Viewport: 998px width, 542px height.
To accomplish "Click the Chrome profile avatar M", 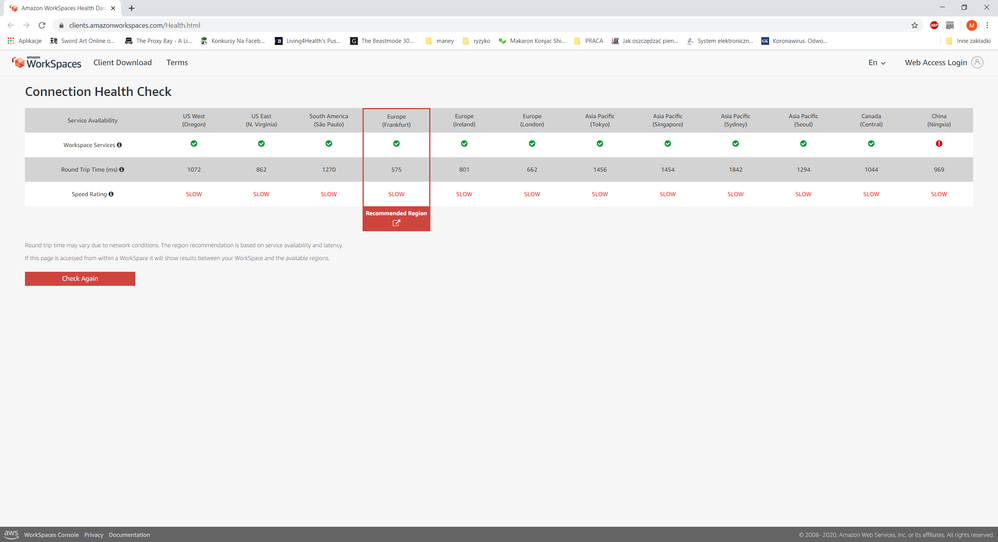I will (x=971, y=25).
